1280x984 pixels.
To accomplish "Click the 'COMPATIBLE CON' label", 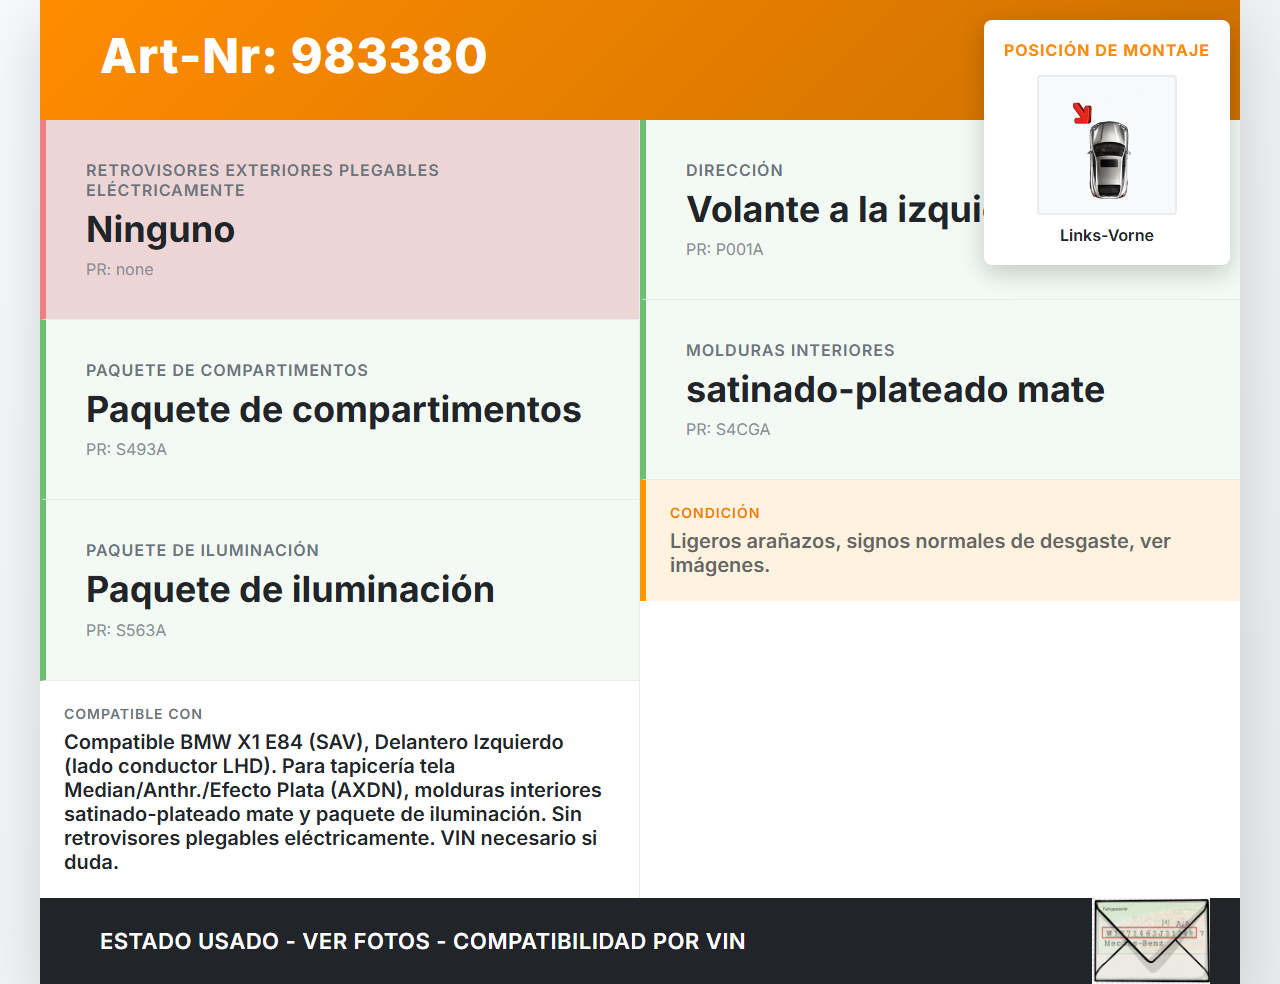I will [x=133, y=714].
